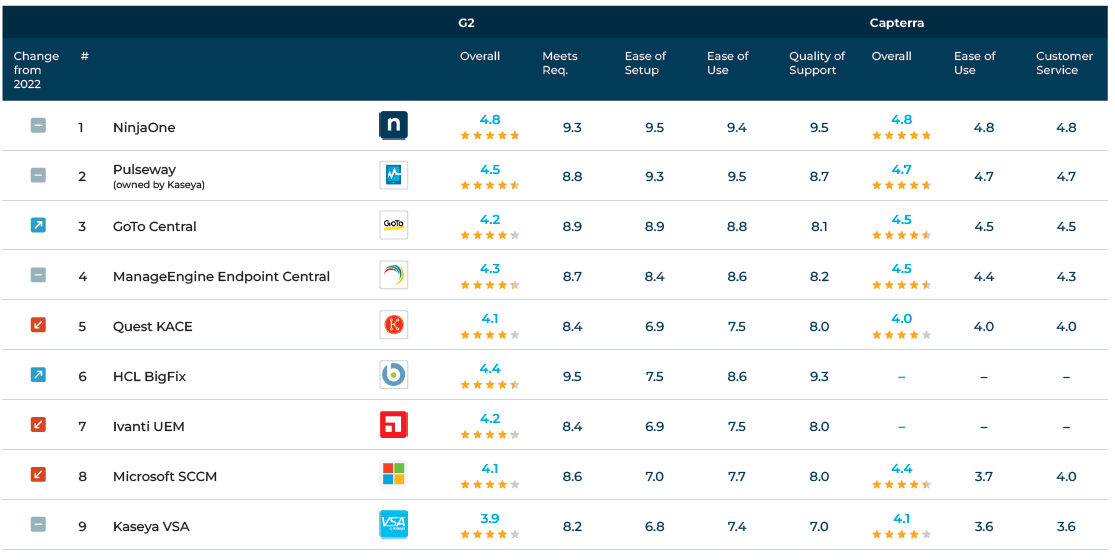Click GoTo Central's 8.1 Quality of Support value
This screenshot has height=560, width=1115.
click(819, 227)
